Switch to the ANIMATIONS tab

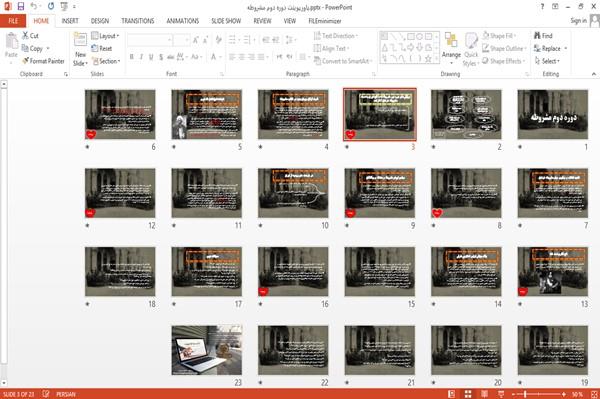[x=183, y=21]
